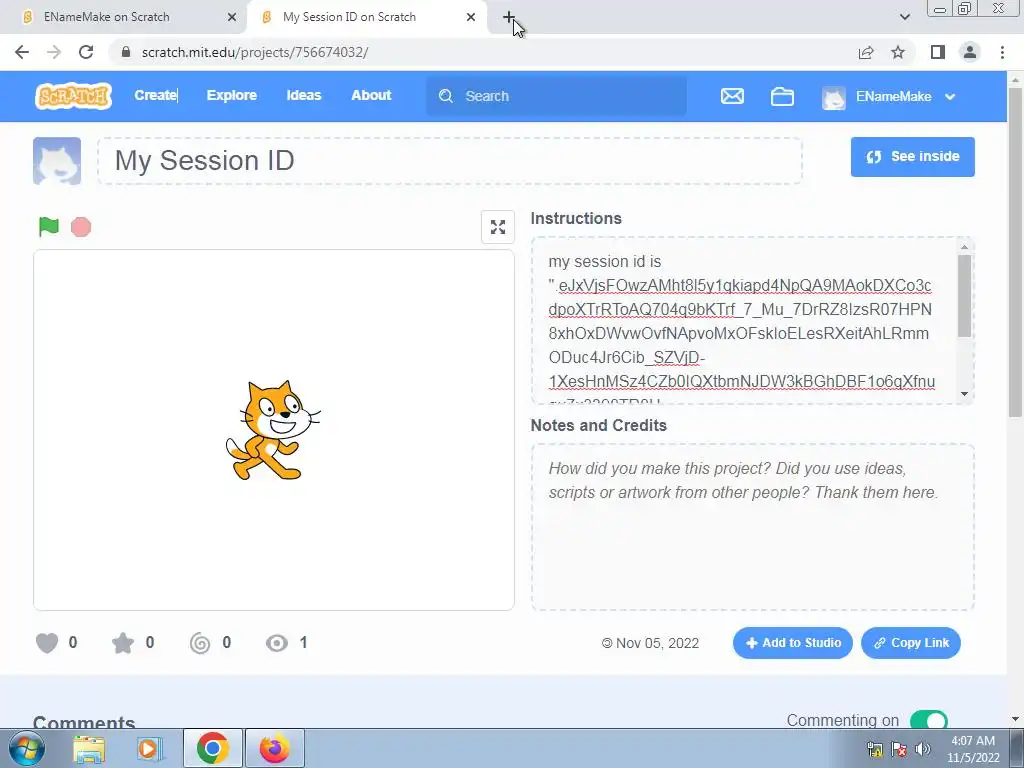
Task: Click inside the Notes and Credits box
Action: [x=753, y=527]
